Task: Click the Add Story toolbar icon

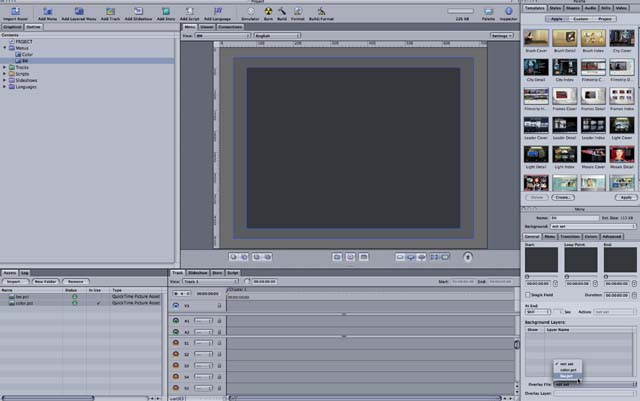Action: point(166,11)
